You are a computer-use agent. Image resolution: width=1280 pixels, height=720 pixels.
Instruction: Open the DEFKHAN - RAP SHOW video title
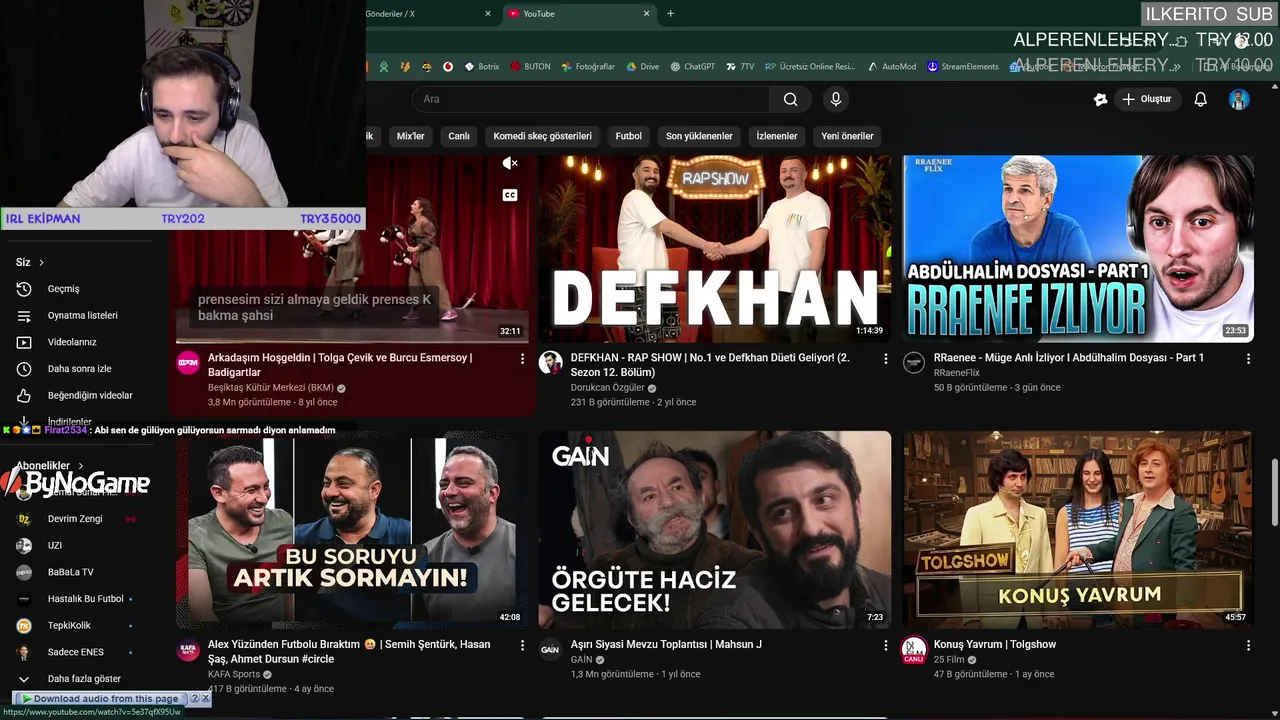tap(710, 364)
